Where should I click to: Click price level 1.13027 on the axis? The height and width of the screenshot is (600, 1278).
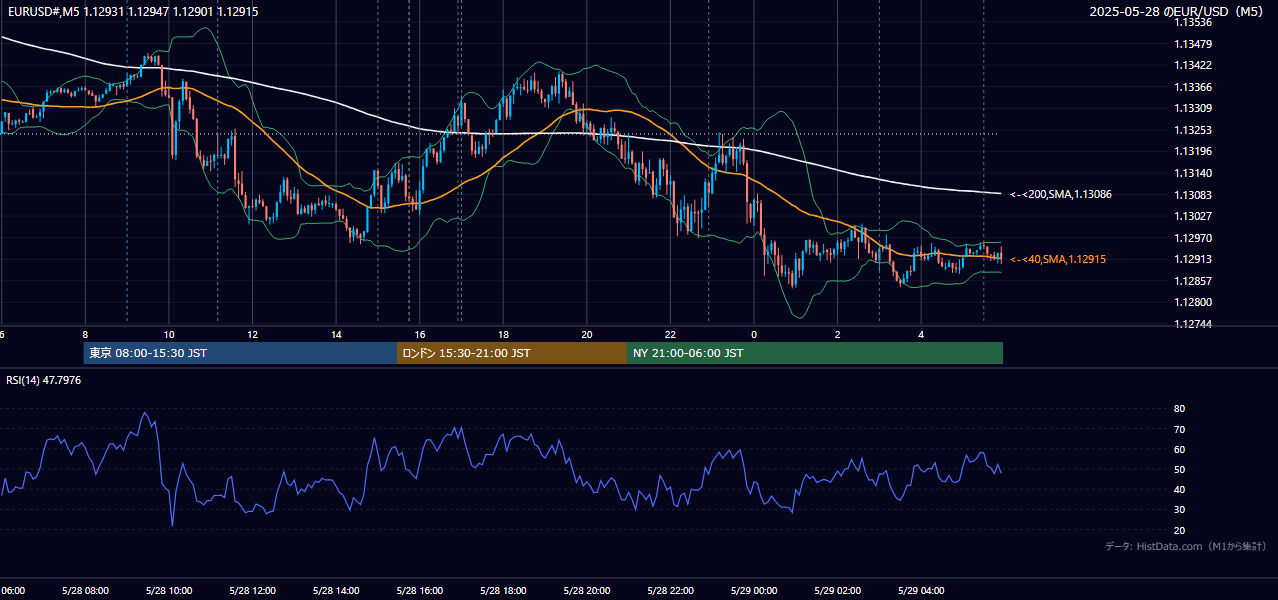[x=1194, y=216]
